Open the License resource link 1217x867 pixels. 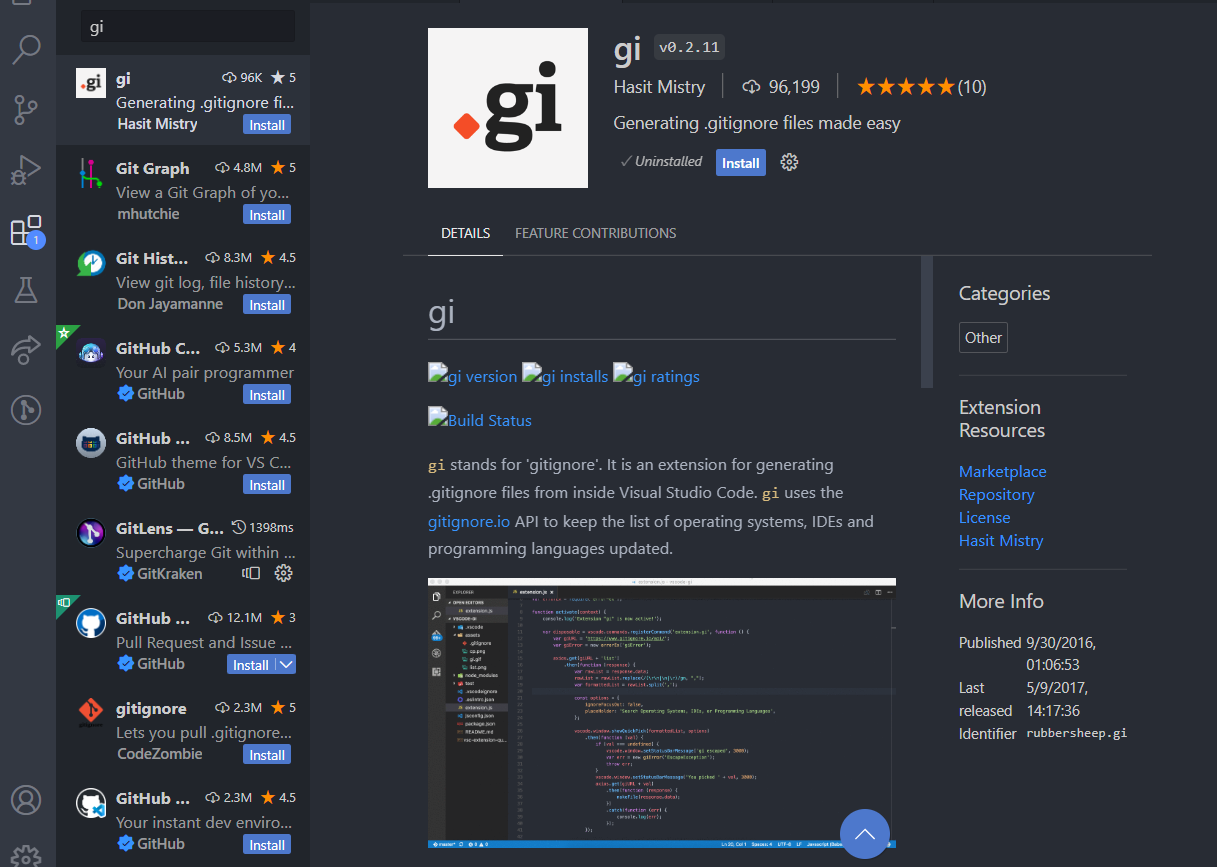(984, 517)
